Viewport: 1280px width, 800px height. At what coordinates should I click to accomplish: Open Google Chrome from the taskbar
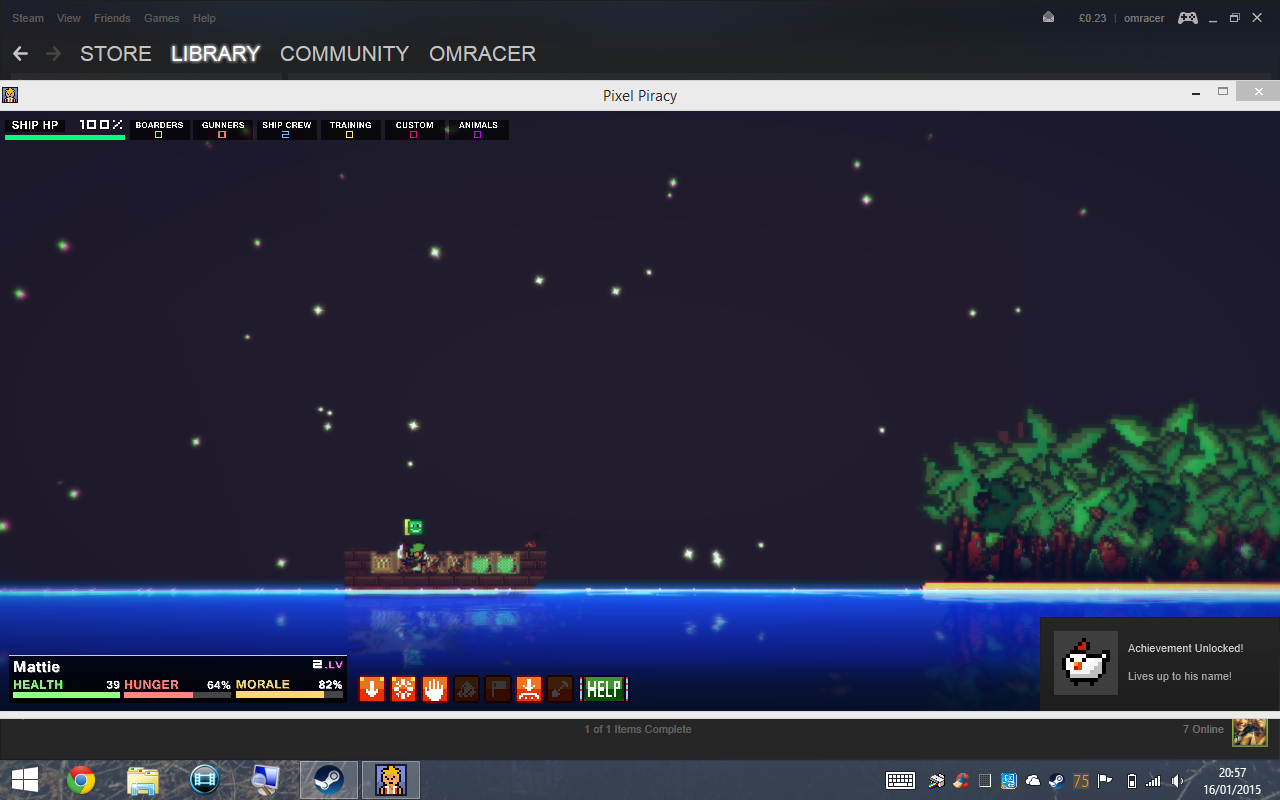81,780
